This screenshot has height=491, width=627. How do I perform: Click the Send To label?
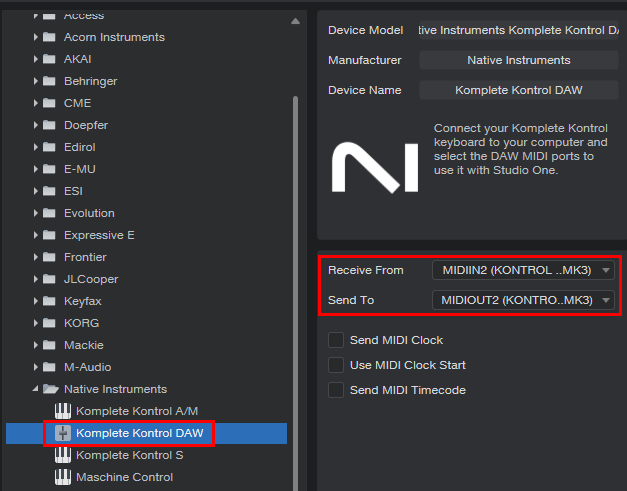351,300
